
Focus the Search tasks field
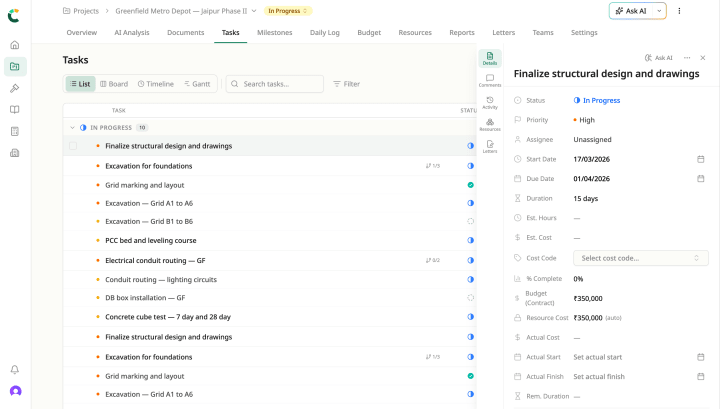275,84
